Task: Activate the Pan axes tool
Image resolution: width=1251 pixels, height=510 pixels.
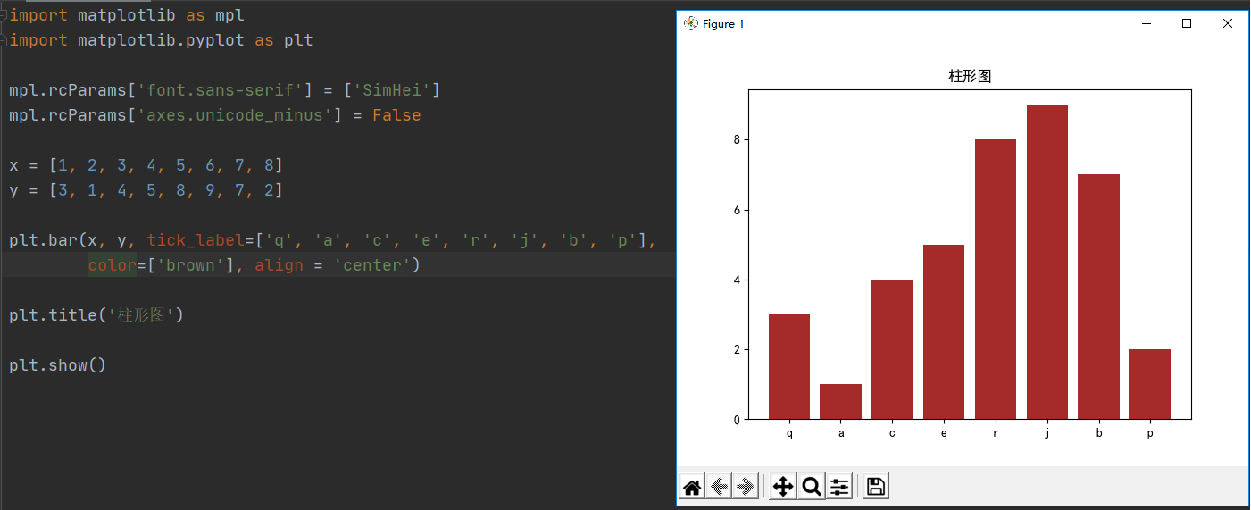Action: pyautogui.click(x=783, y=487)
